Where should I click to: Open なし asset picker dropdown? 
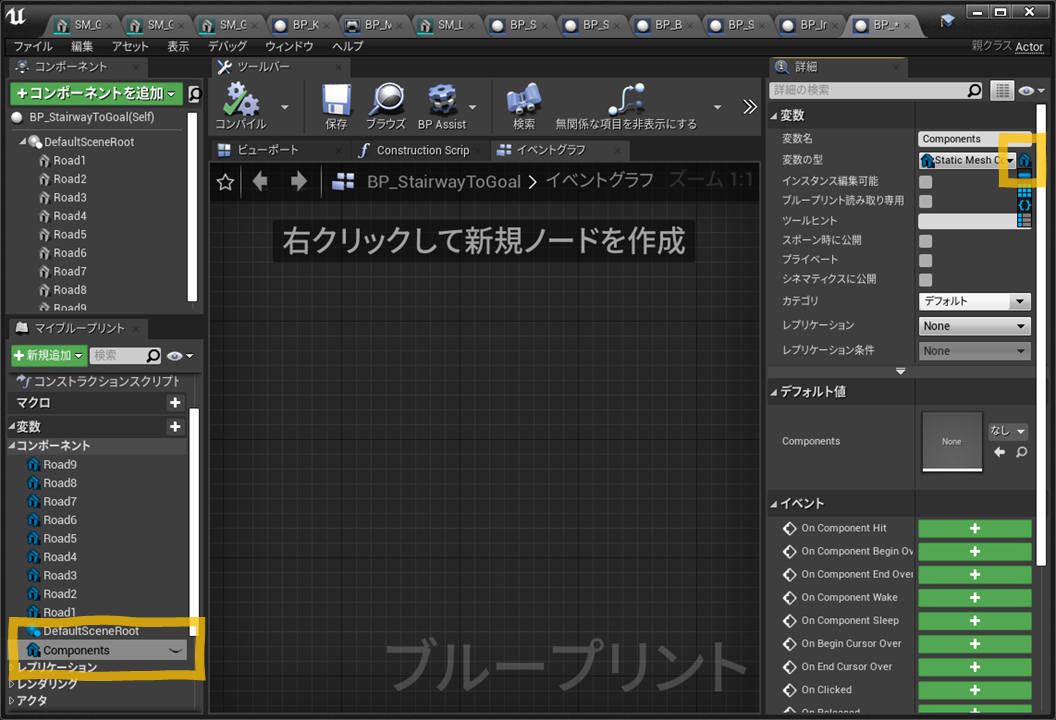[1008, 430]
